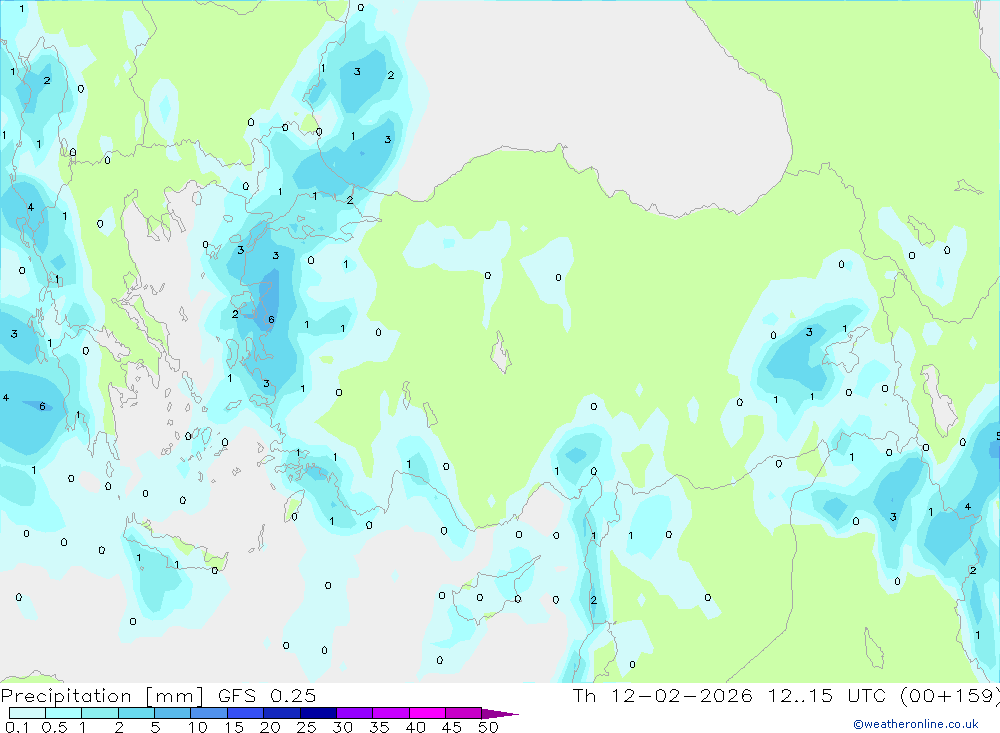
Task: Select the 2–5 mm legend color swatch
Action: click(136, 713)
